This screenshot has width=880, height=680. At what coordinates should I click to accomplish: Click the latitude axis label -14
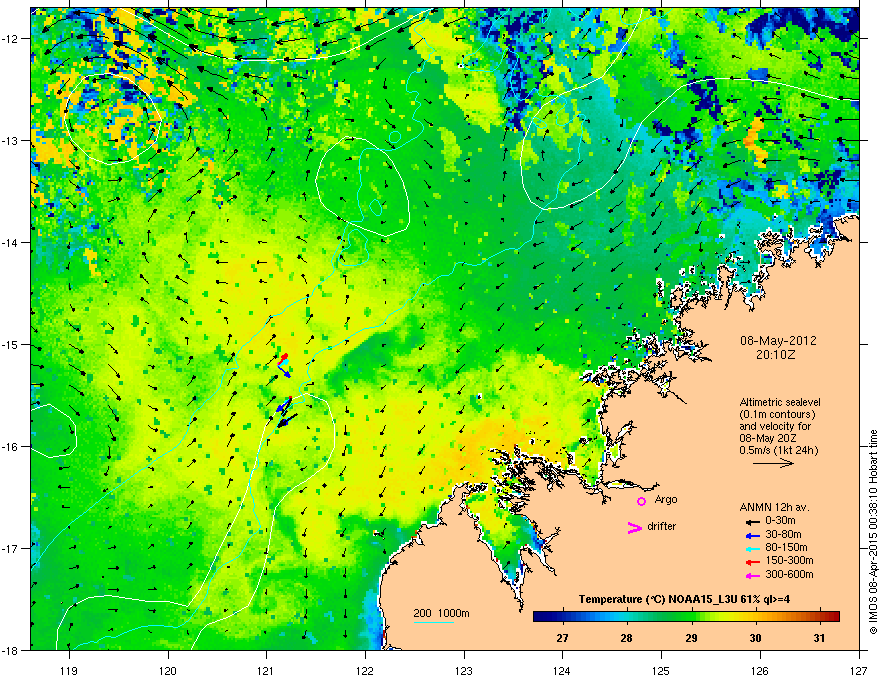[x=10, y=242]
